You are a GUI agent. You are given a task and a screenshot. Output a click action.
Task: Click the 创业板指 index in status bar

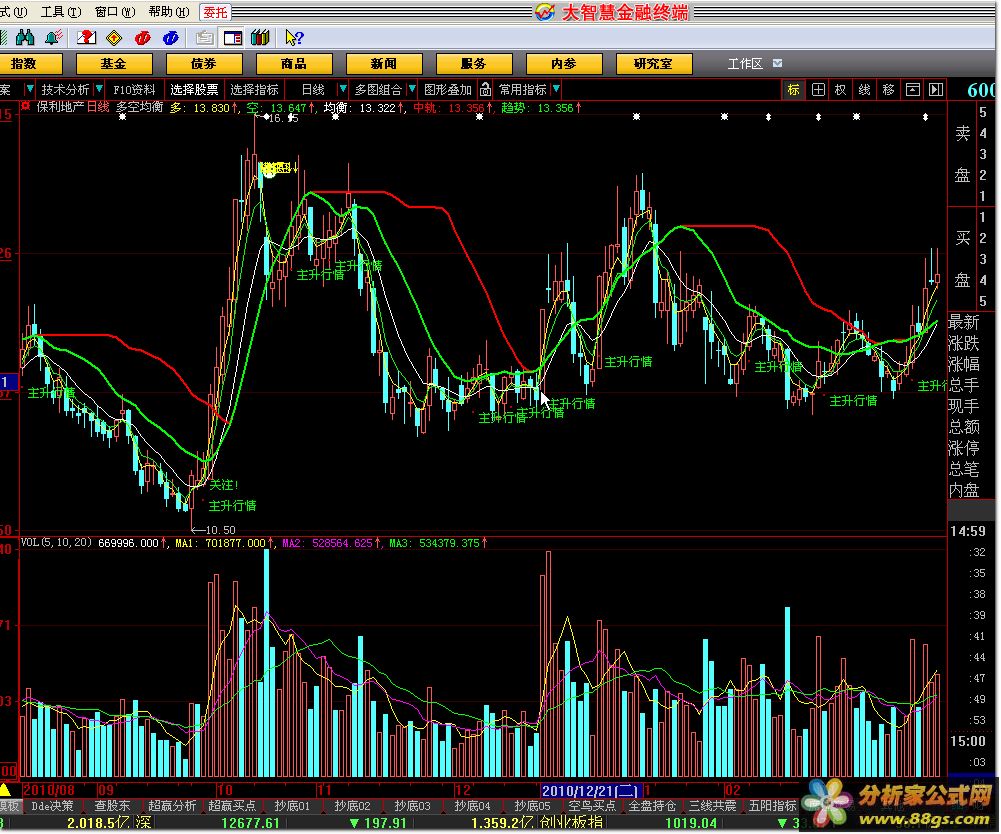pos(570,823)
